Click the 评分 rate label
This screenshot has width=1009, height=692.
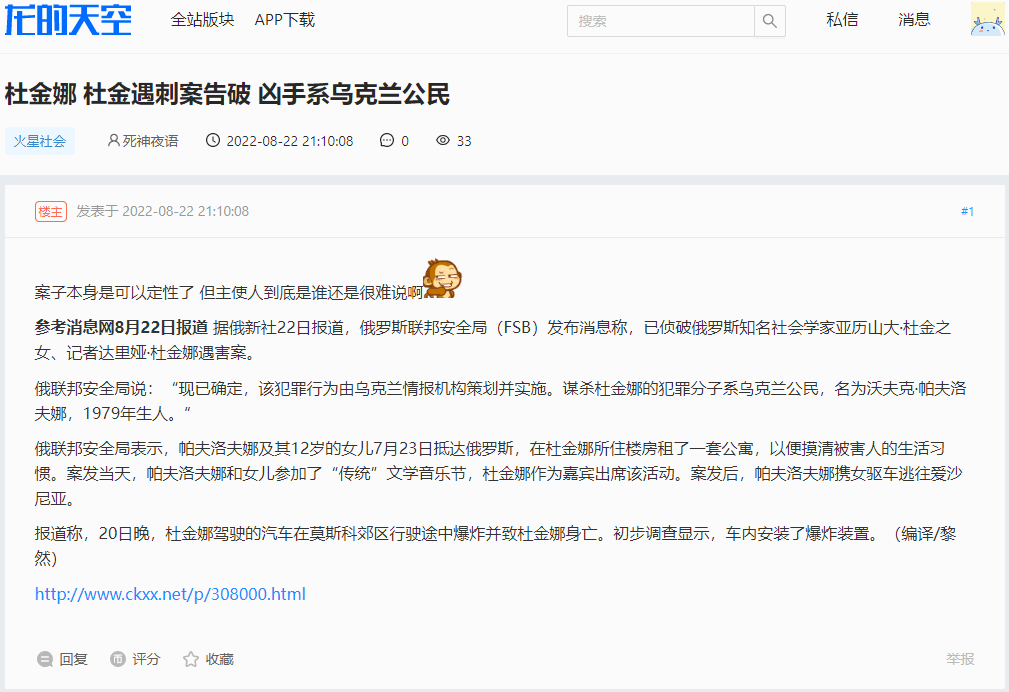coord(146,659)
